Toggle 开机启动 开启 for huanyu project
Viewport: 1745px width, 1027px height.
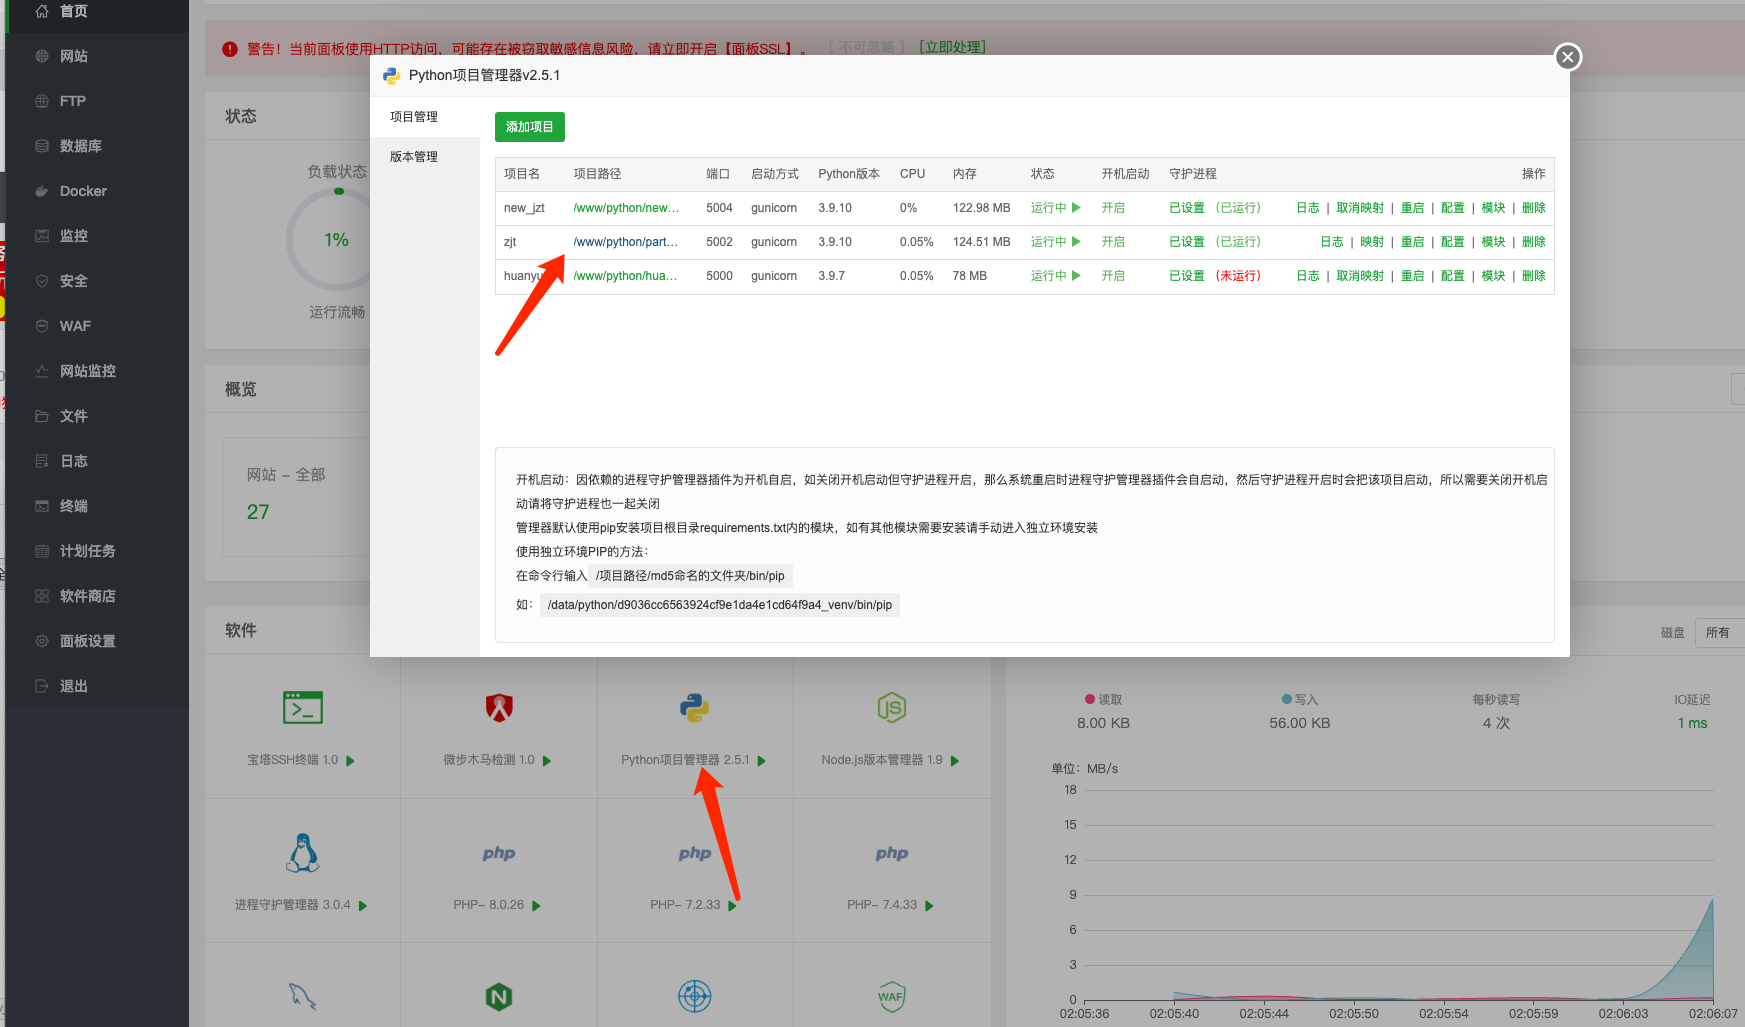(x=1113, y=276)
